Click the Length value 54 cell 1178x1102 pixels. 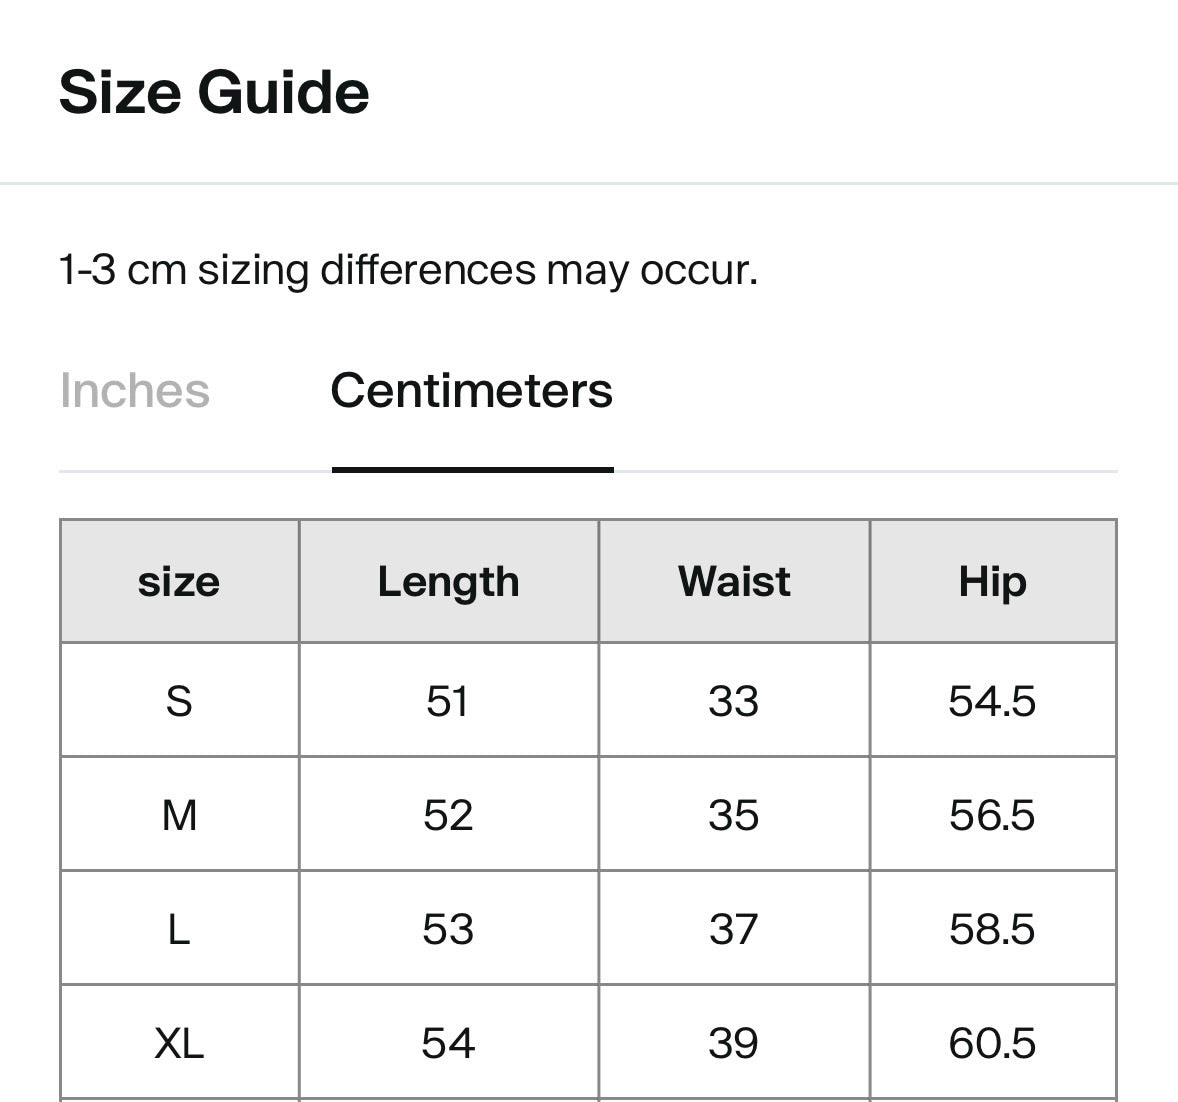click(x=449, y=1043)
